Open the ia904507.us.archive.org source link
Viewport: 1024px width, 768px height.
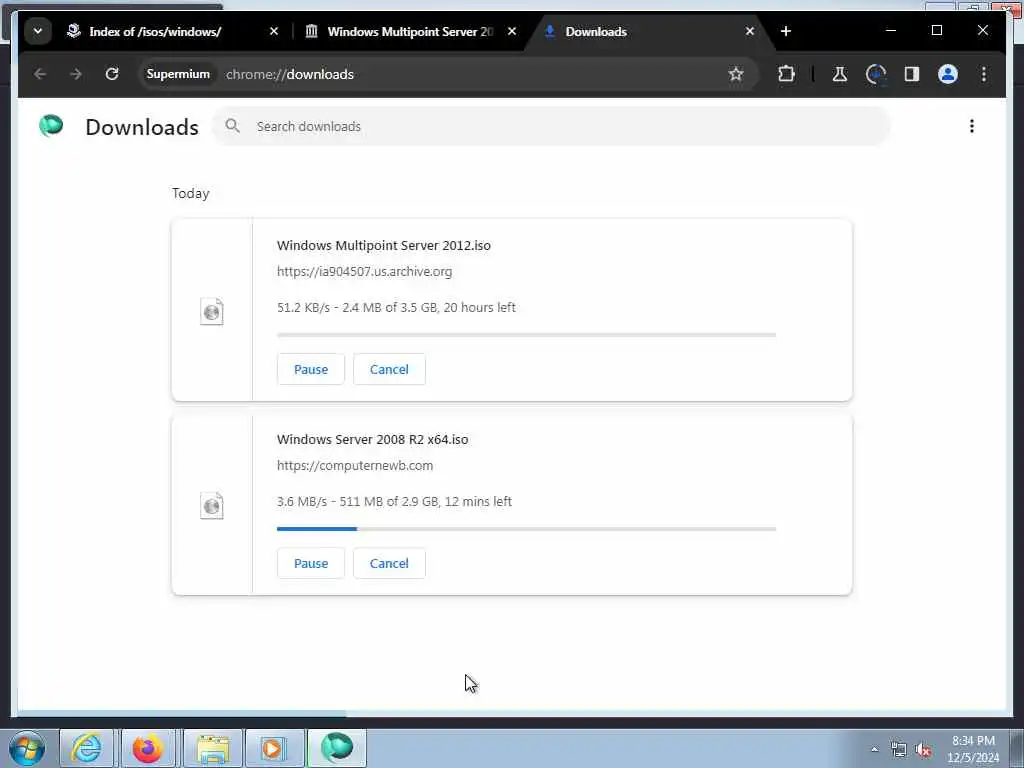pos(364,271)
